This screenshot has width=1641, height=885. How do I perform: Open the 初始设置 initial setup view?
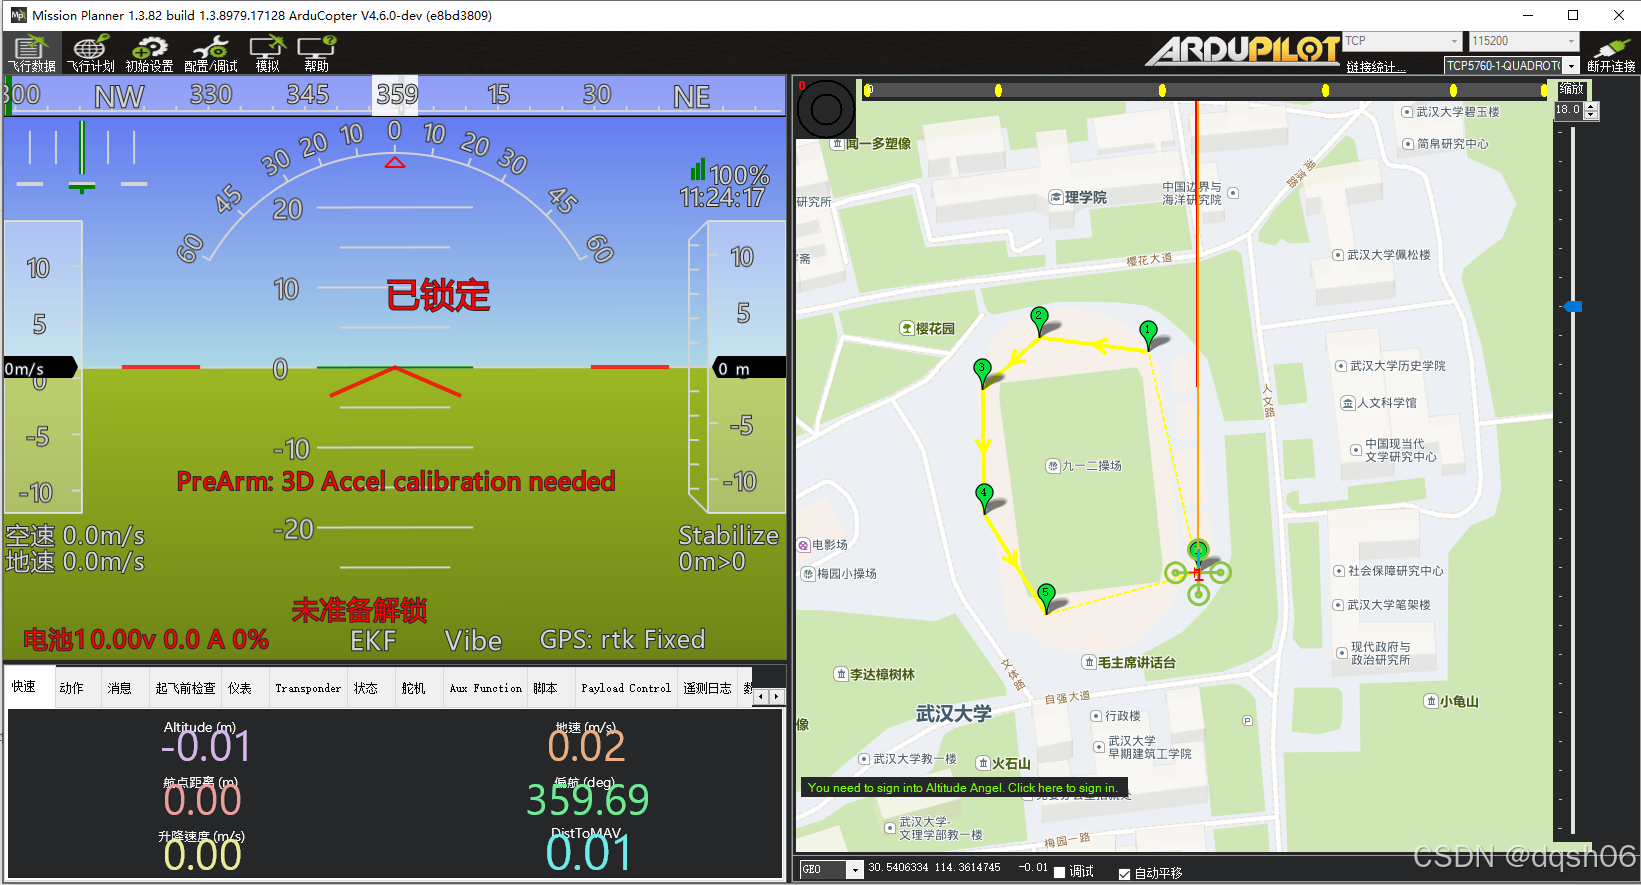(150, 53)
